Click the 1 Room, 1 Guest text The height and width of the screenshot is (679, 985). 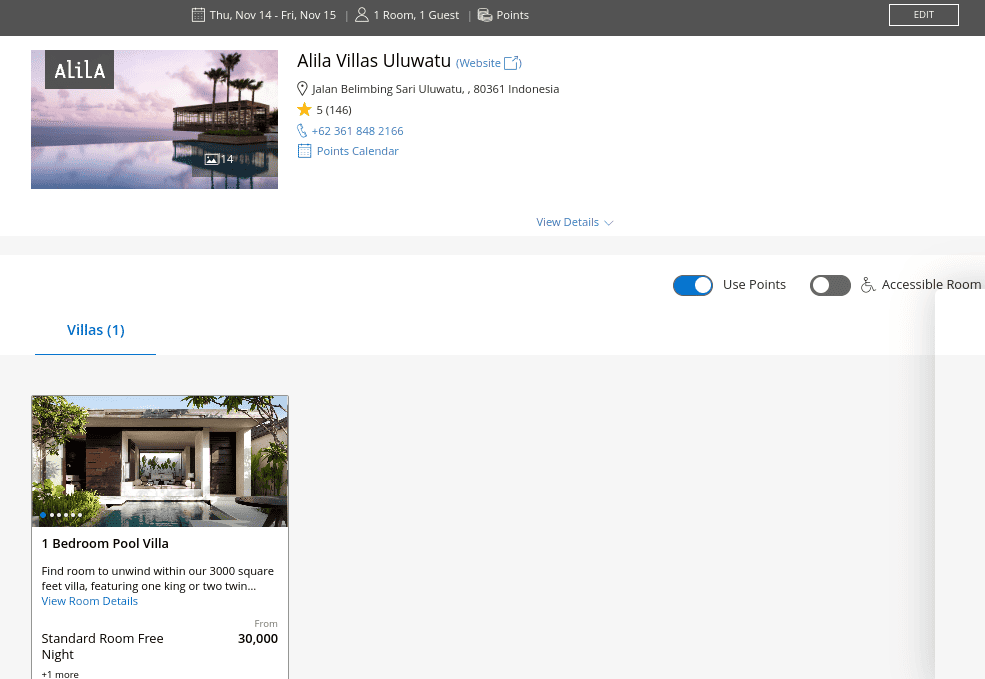(x=416, y=15)
